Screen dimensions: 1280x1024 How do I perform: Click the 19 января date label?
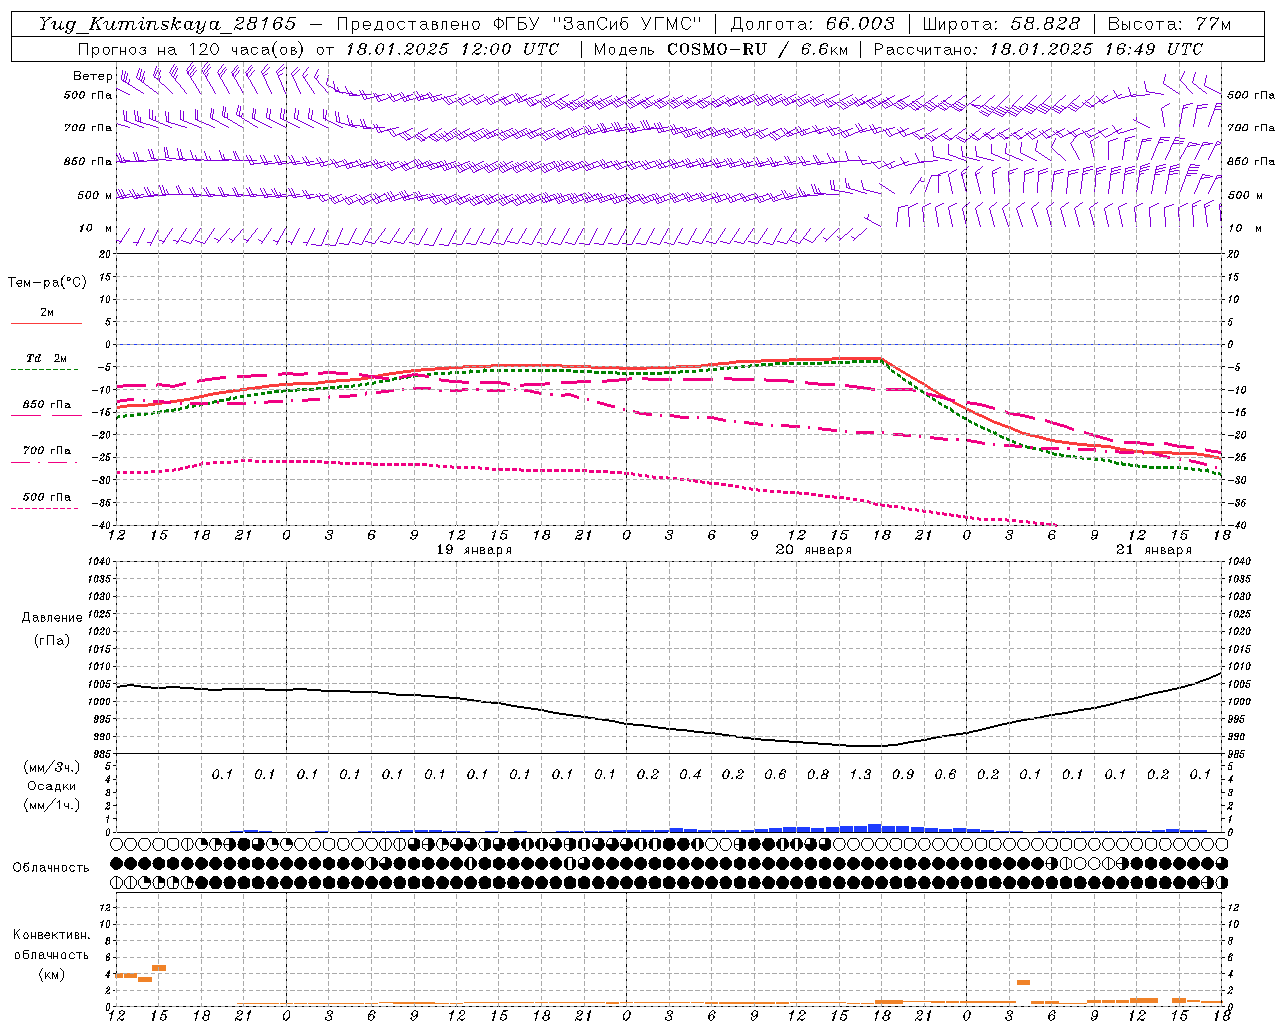point(474,550)
